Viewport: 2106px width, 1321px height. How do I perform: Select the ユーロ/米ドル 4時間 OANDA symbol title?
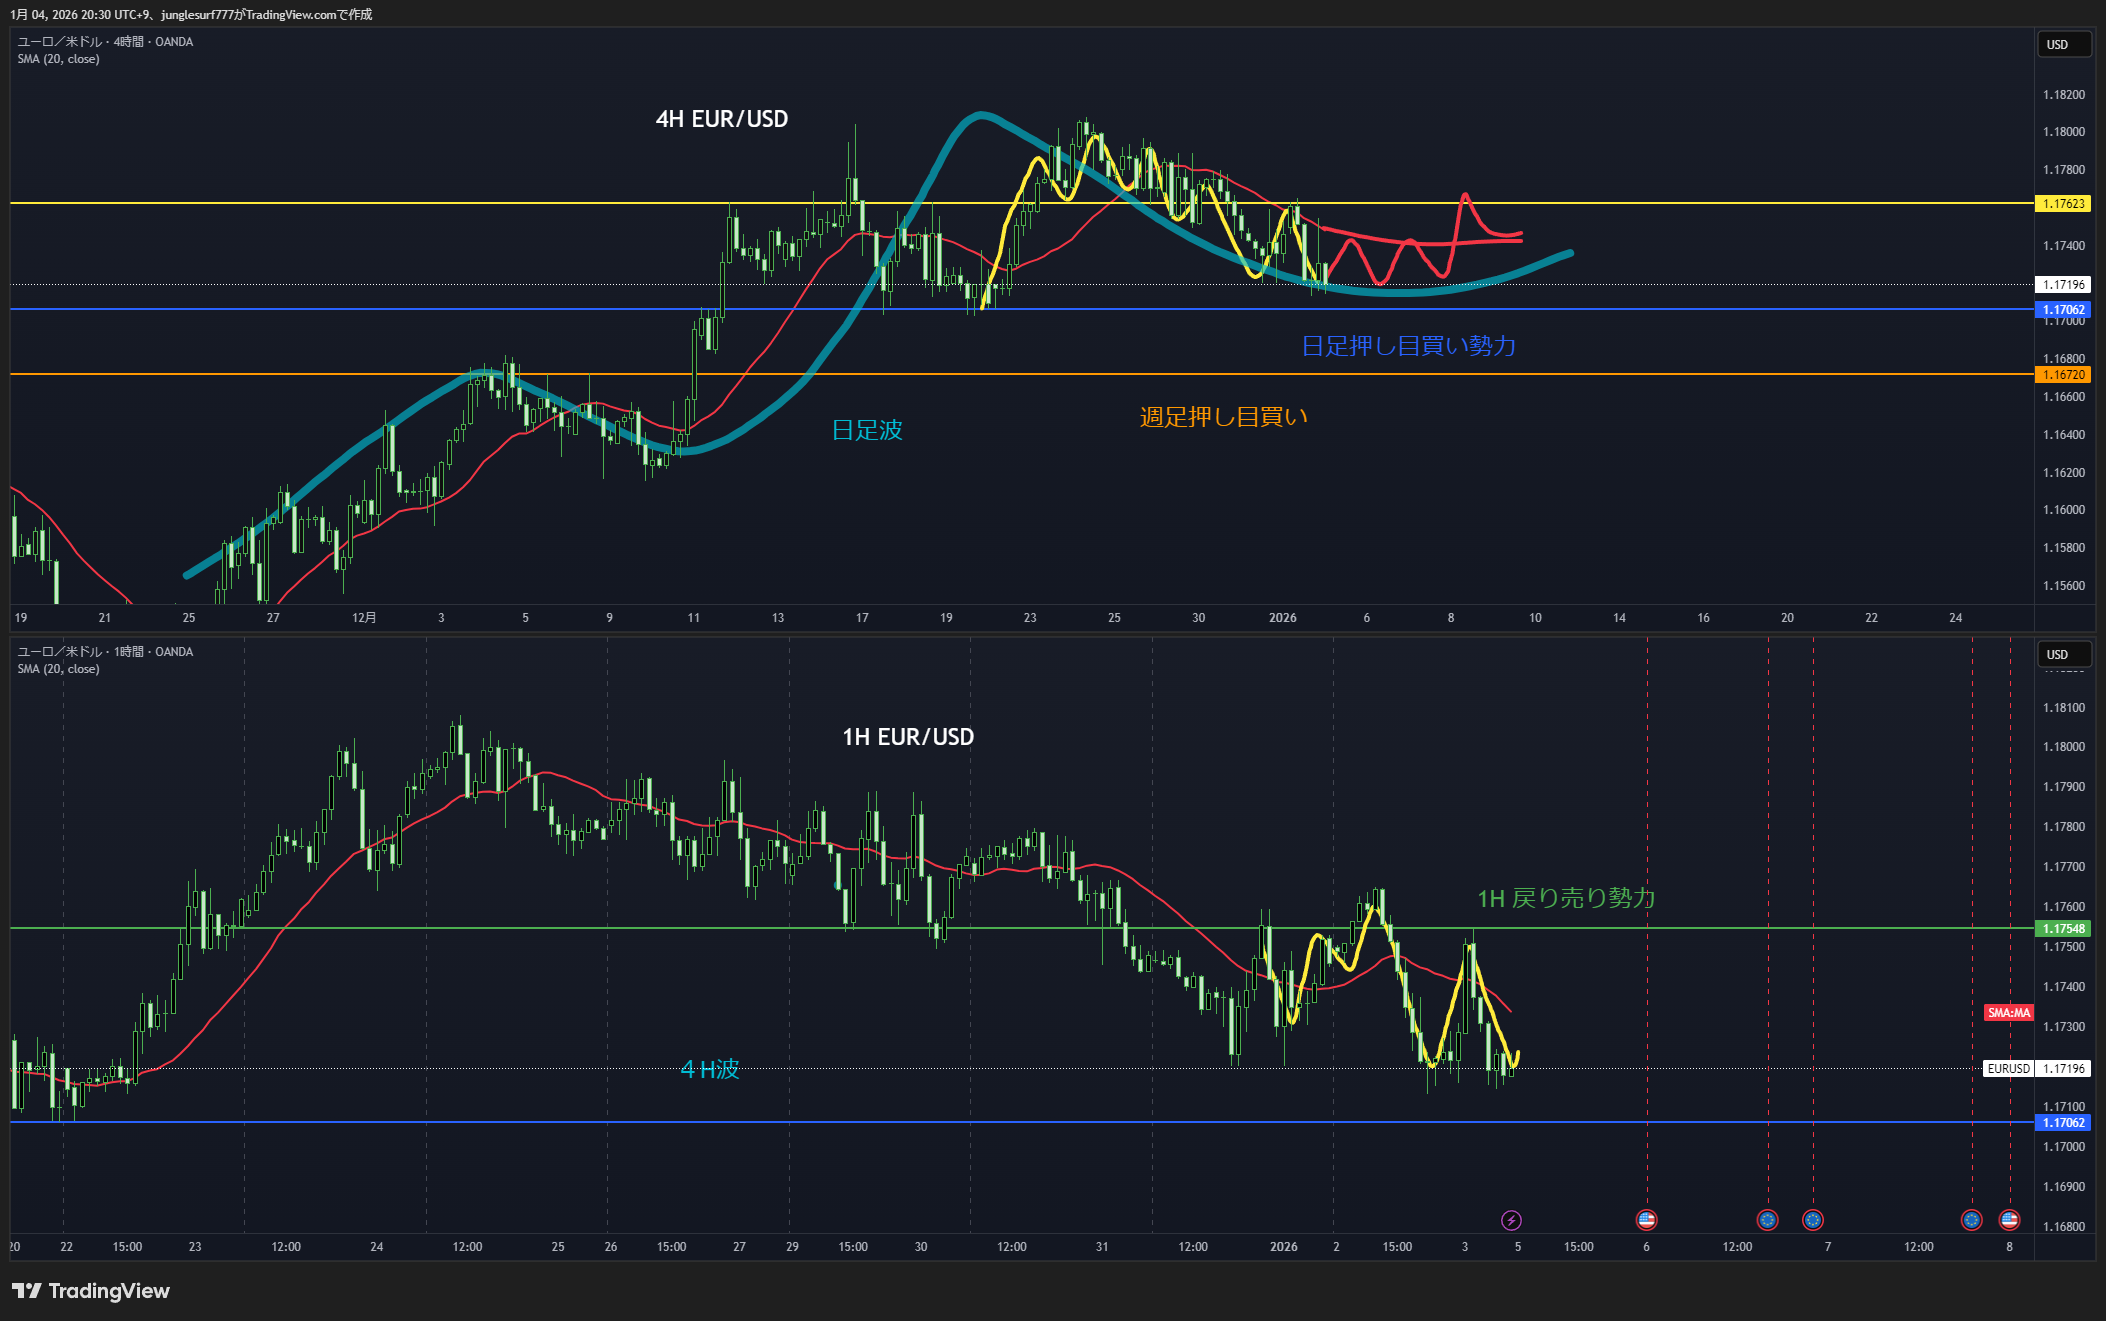tap(105, 42)
